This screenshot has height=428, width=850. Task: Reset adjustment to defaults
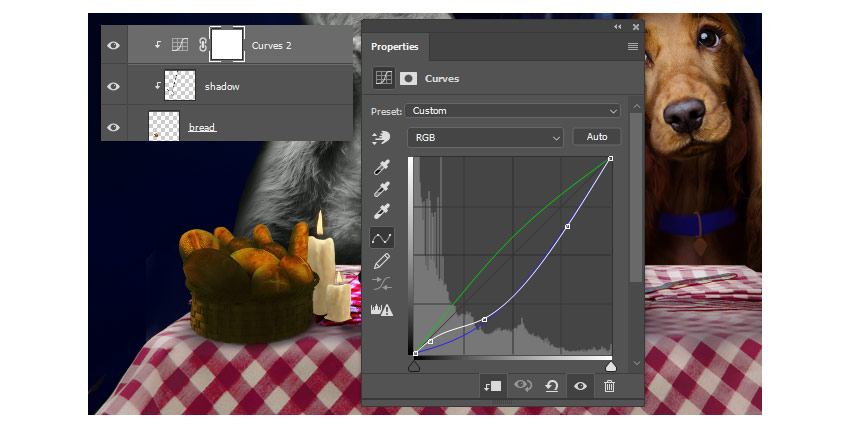552,386
